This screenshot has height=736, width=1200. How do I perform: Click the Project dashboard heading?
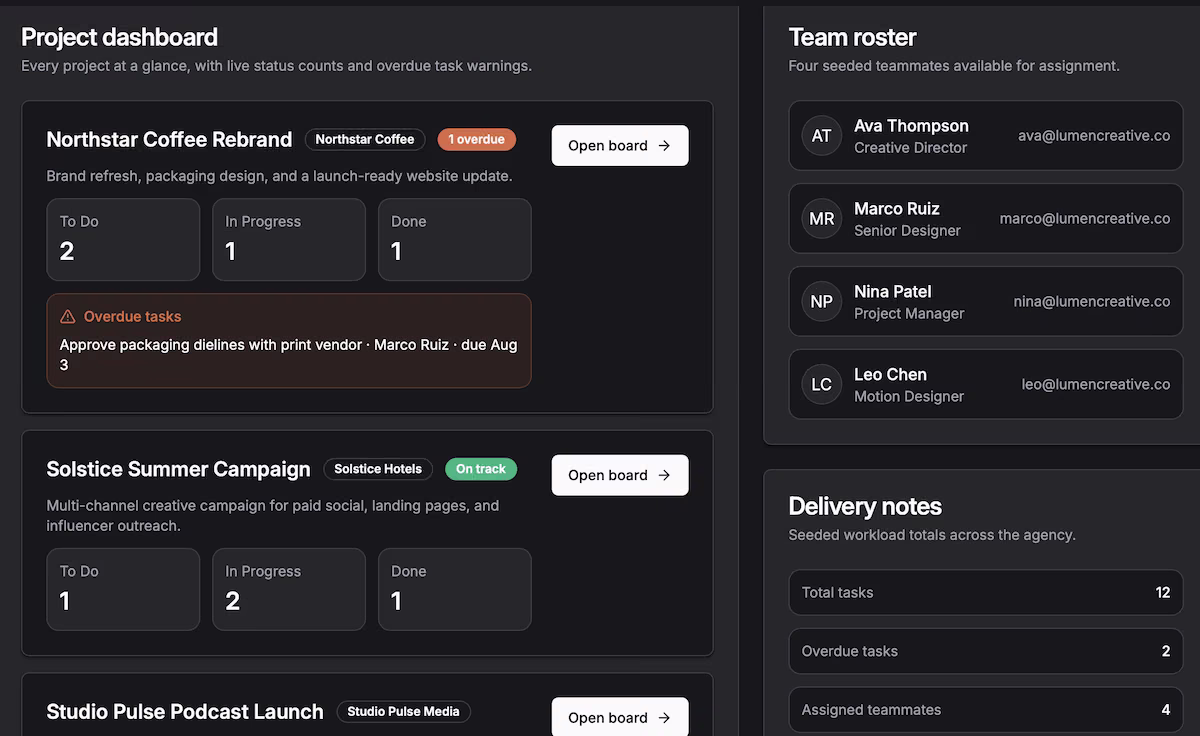pyautogui.click(x=120, y=37)
